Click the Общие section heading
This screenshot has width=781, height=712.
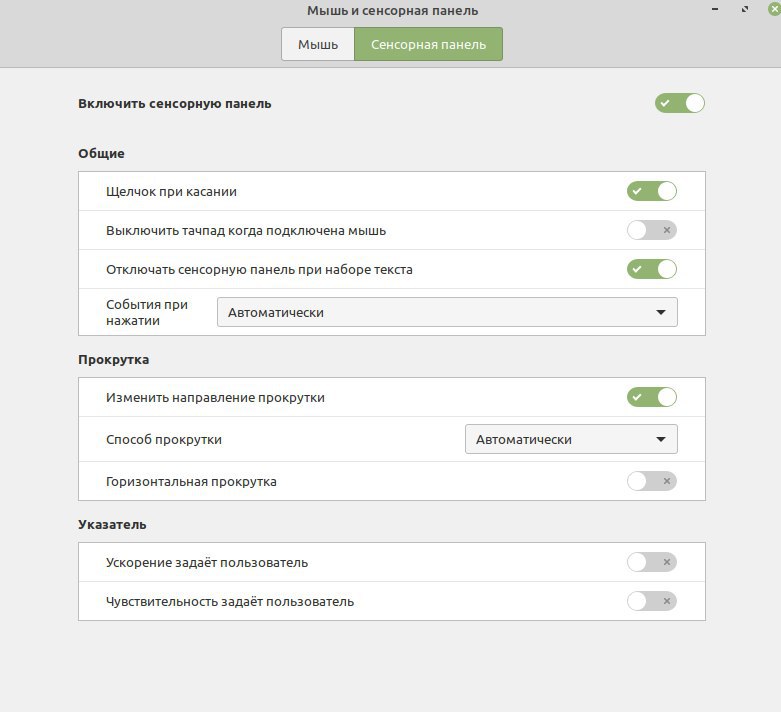pyautogui.click(x=101, y=154)
